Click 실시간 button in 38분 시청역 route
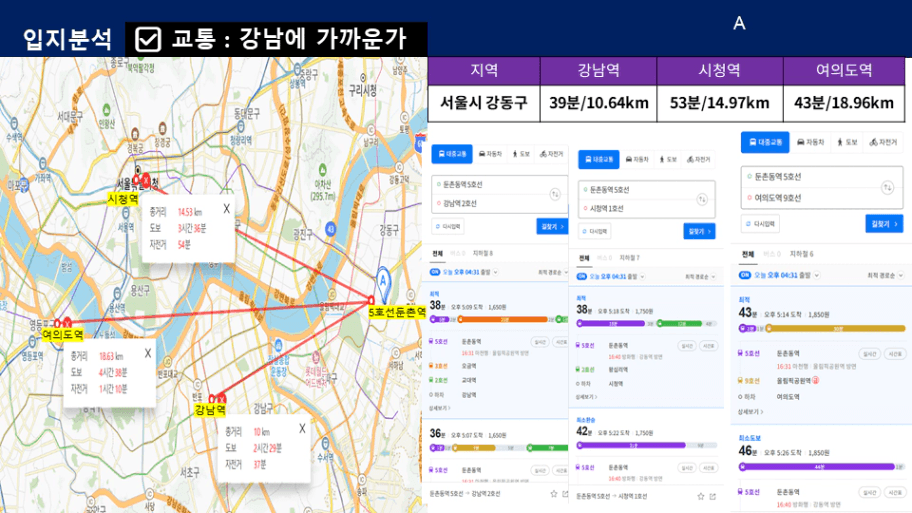The width and height of the screenshot is (912, 513). [687, 345]
